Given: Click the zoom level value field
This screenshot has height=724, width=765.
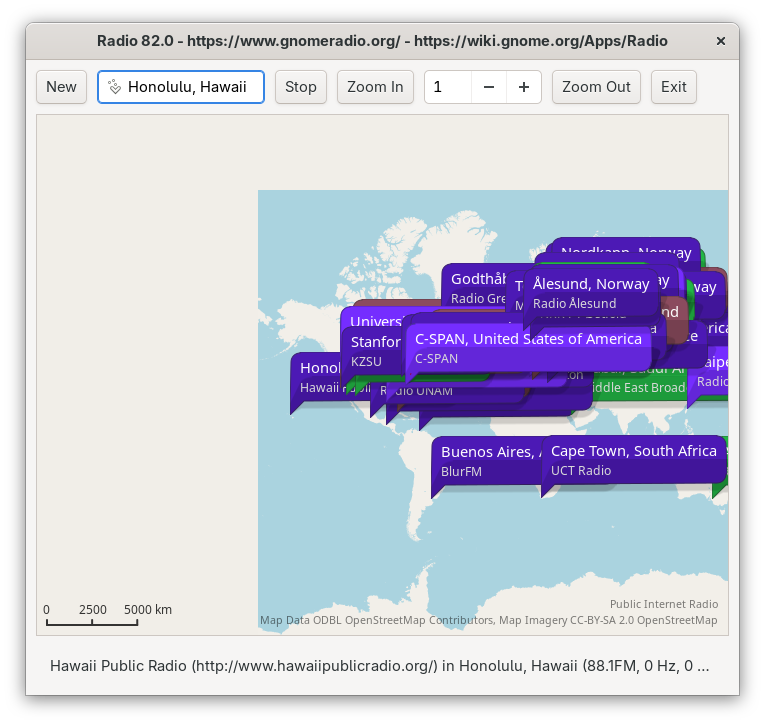Looking at the screenshot, I should [448, 87].
